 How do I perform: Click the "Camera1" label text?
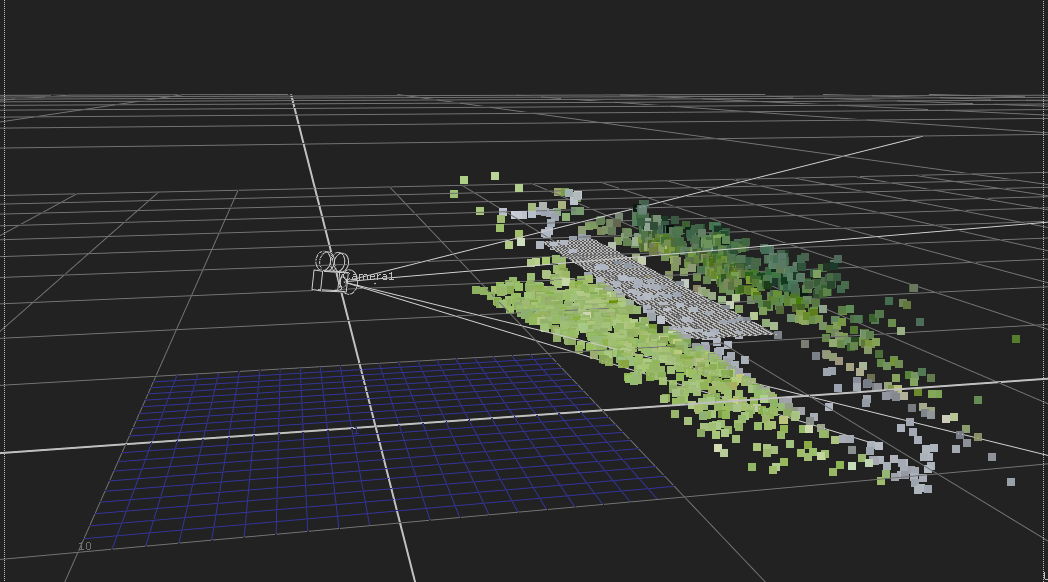pos(369,277)
